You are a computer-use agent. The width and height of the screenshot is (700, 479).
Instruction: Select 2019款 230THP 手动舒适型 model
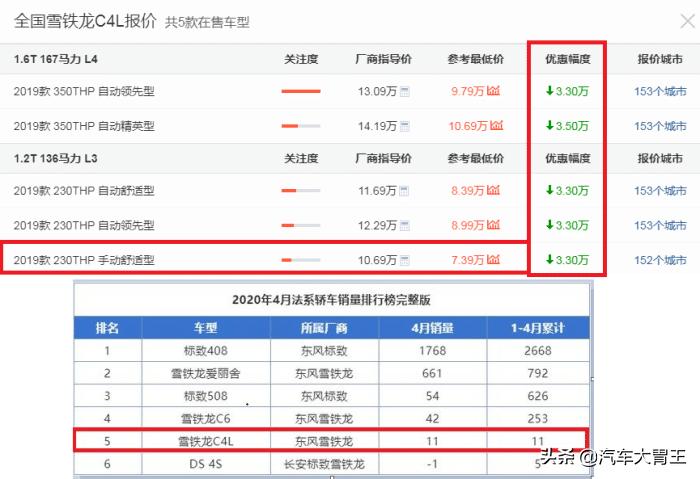[x=84, y=260]
